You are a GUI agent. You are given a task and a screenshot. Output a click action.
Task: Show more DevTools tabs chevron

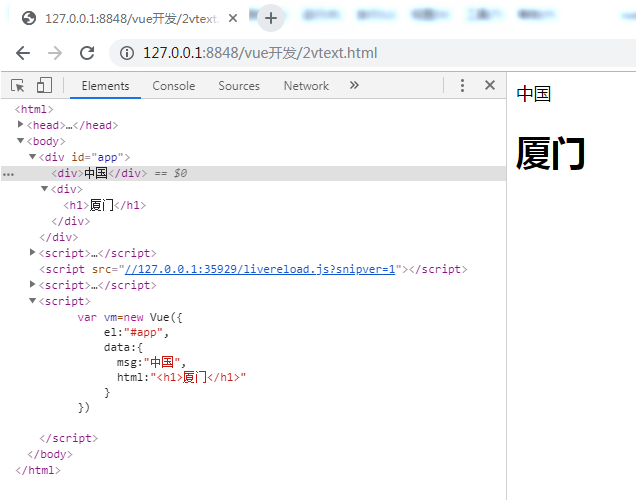354,85
